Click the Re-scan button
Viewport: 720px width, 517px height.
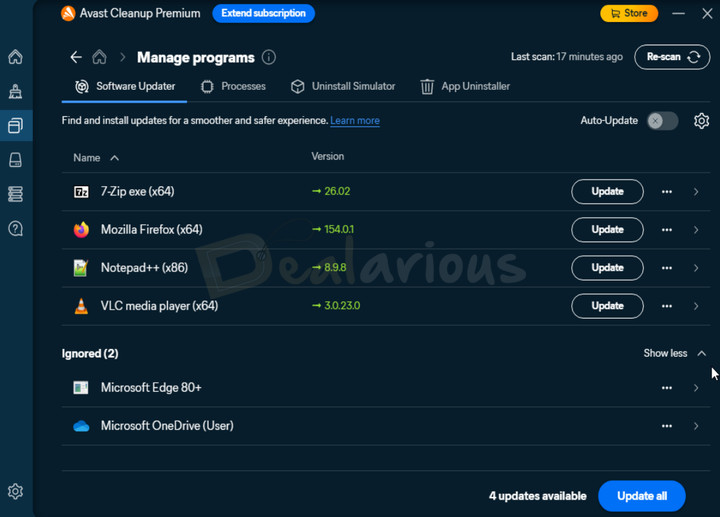[672, 57]
